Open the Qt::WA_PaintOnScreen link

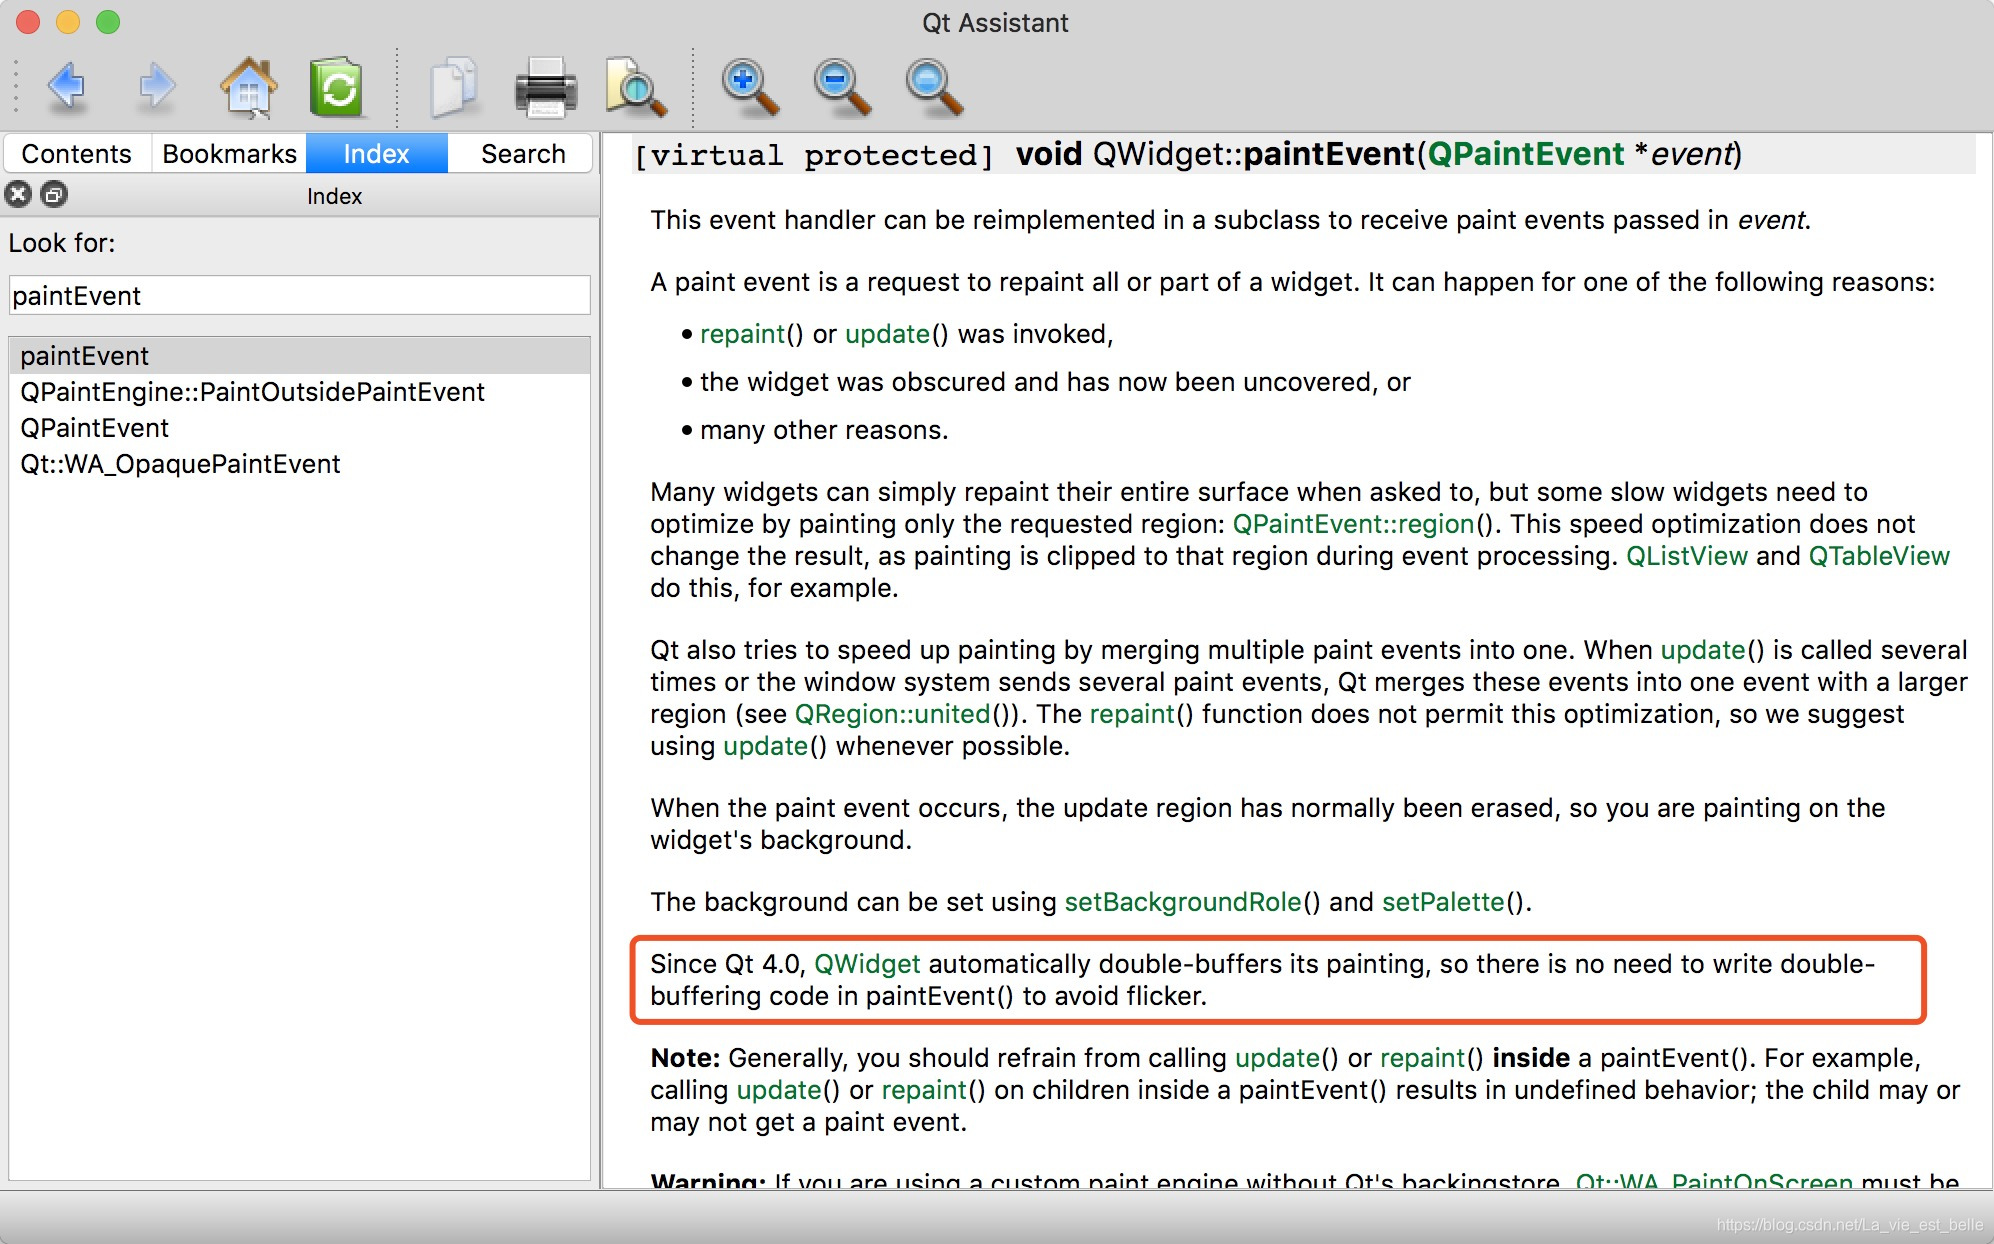click(1714, 1180)
